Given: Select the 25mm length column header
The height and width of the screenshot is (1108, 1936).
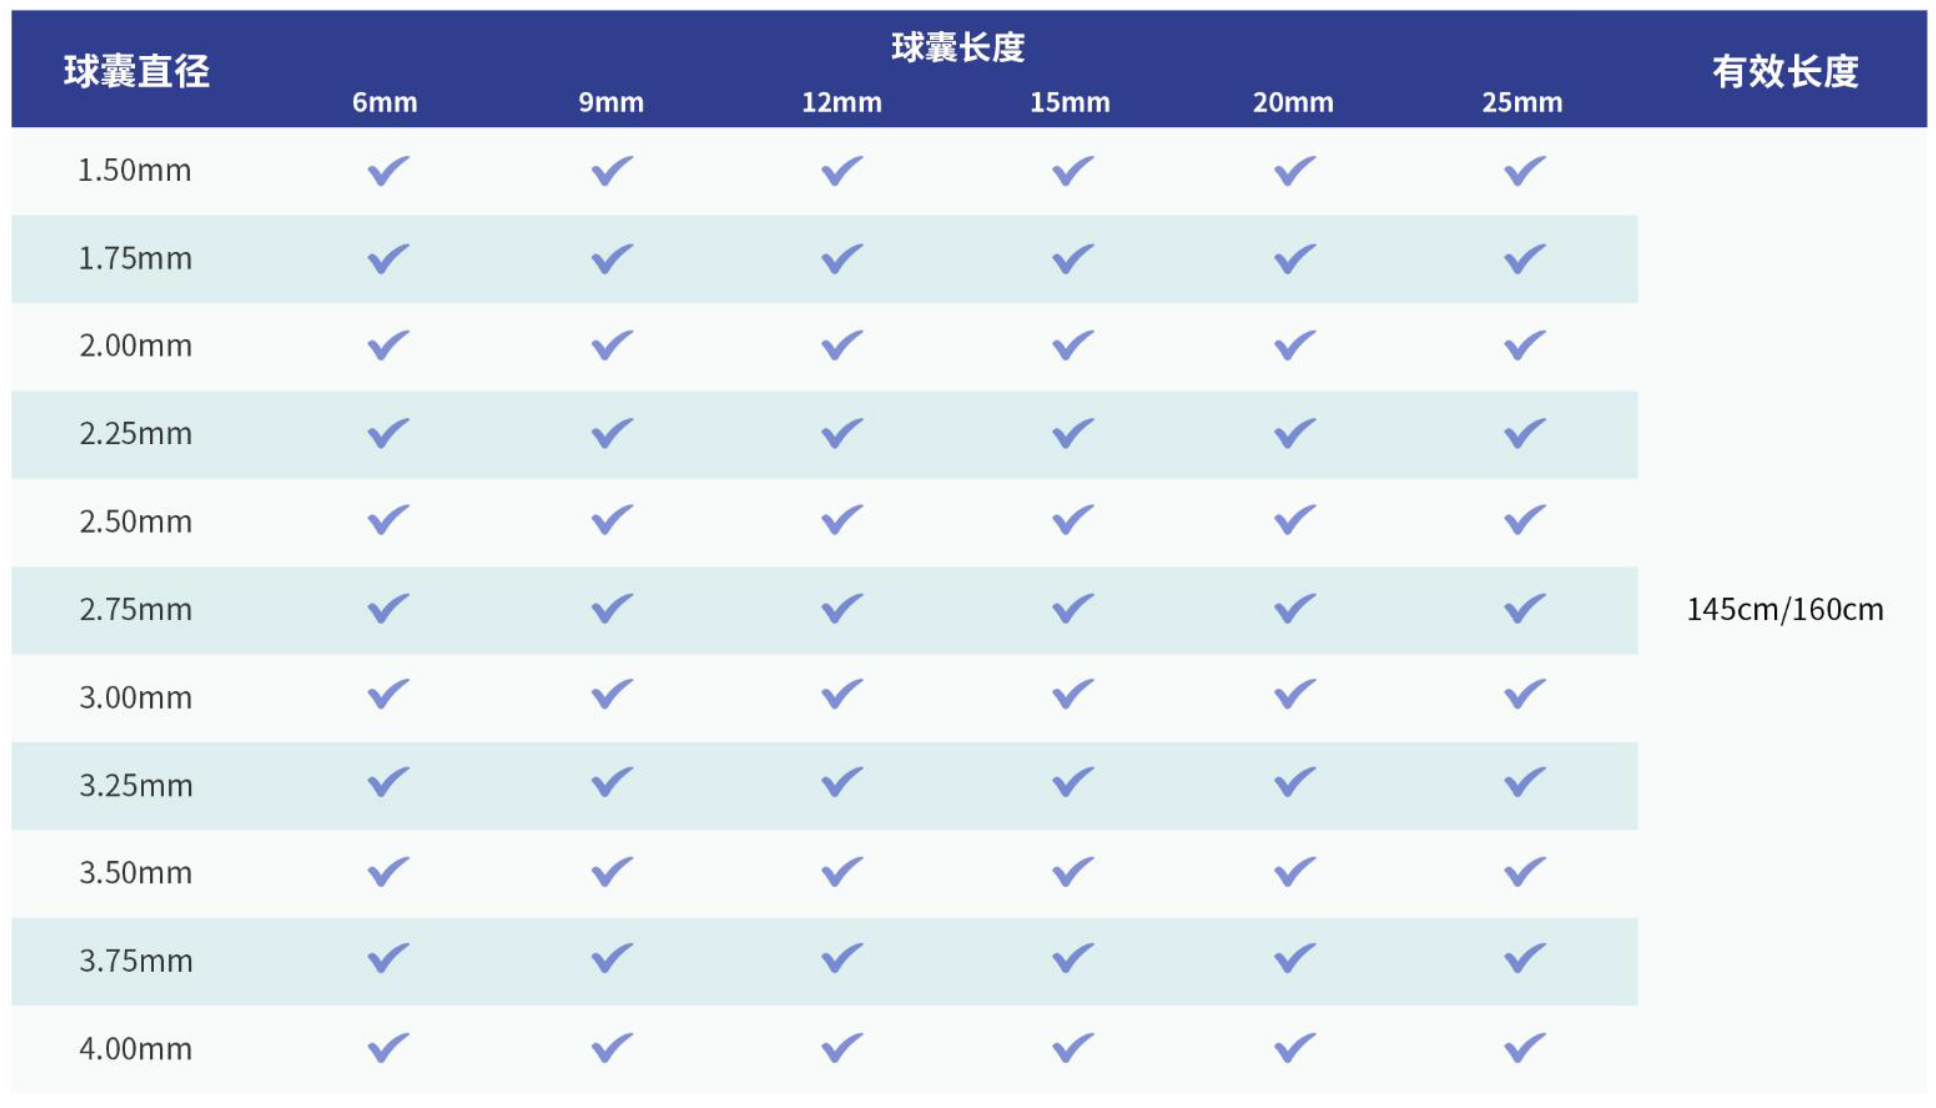Looking at the screenshot, I should [1521, 102].
